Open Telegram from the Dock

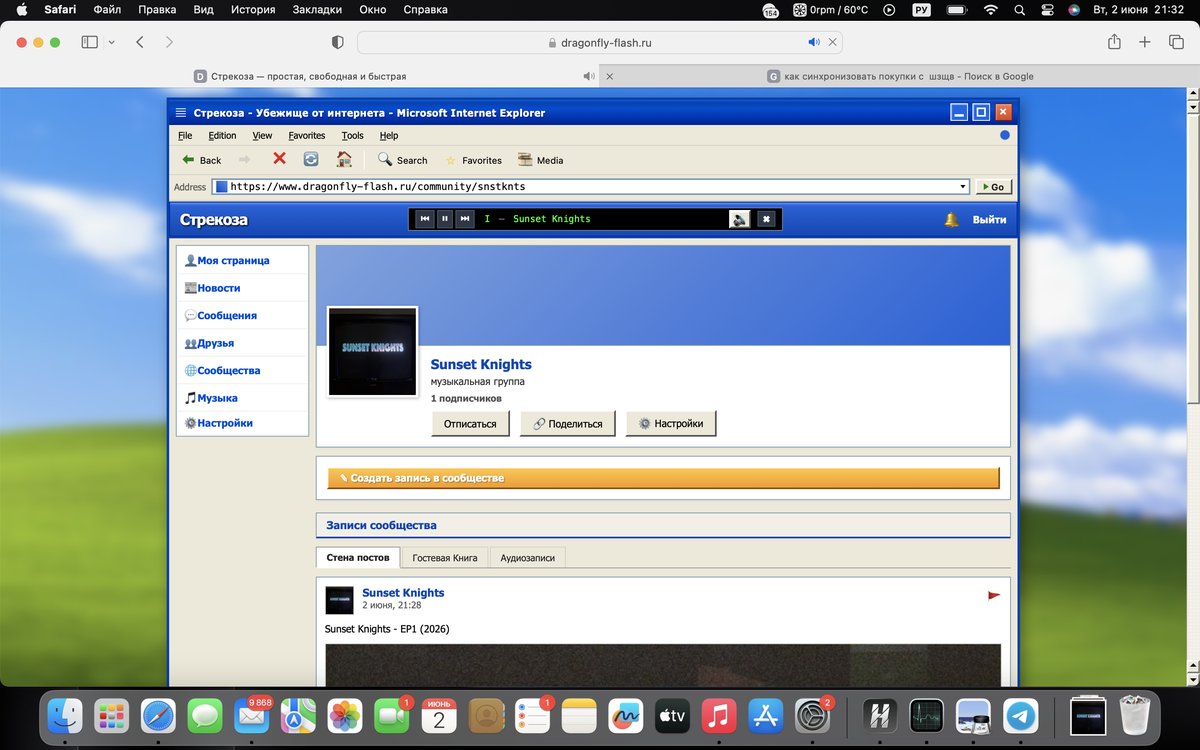[x=1021, y=716]
